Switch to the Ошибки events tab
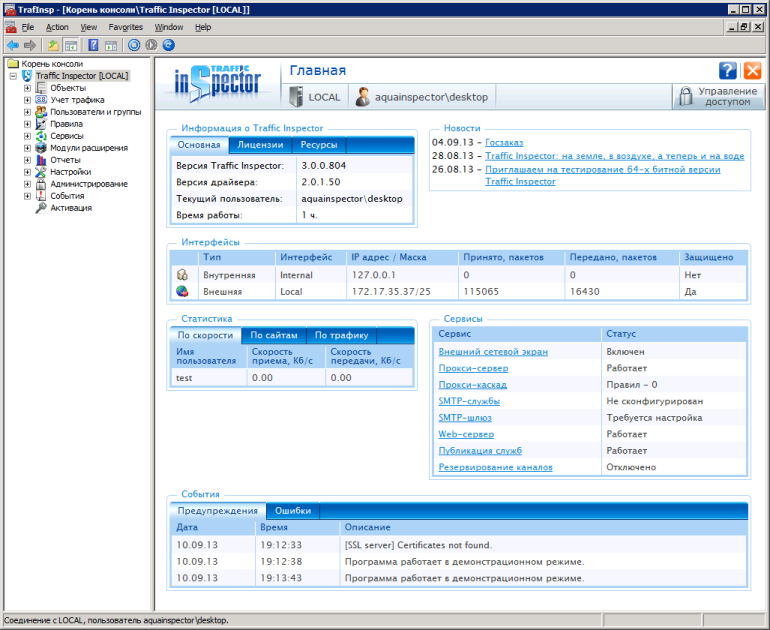The height and width of the screenshot is (630, 770). click(x=293, y=511)
